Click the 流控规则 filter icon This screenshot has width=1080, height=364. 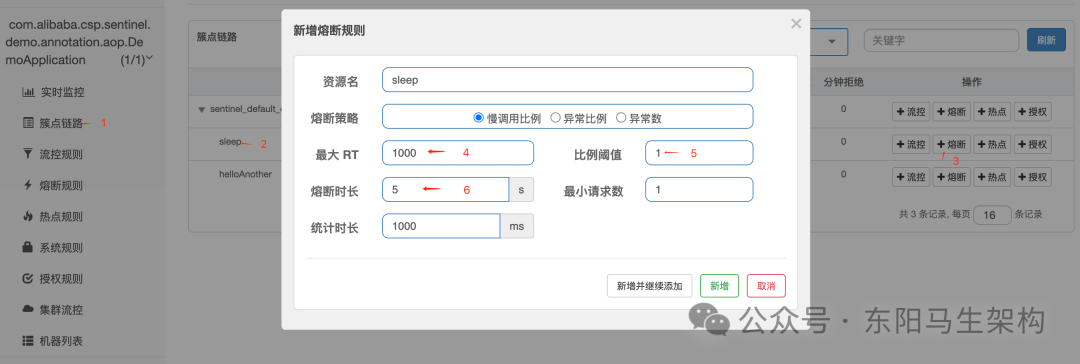(28, 154)
